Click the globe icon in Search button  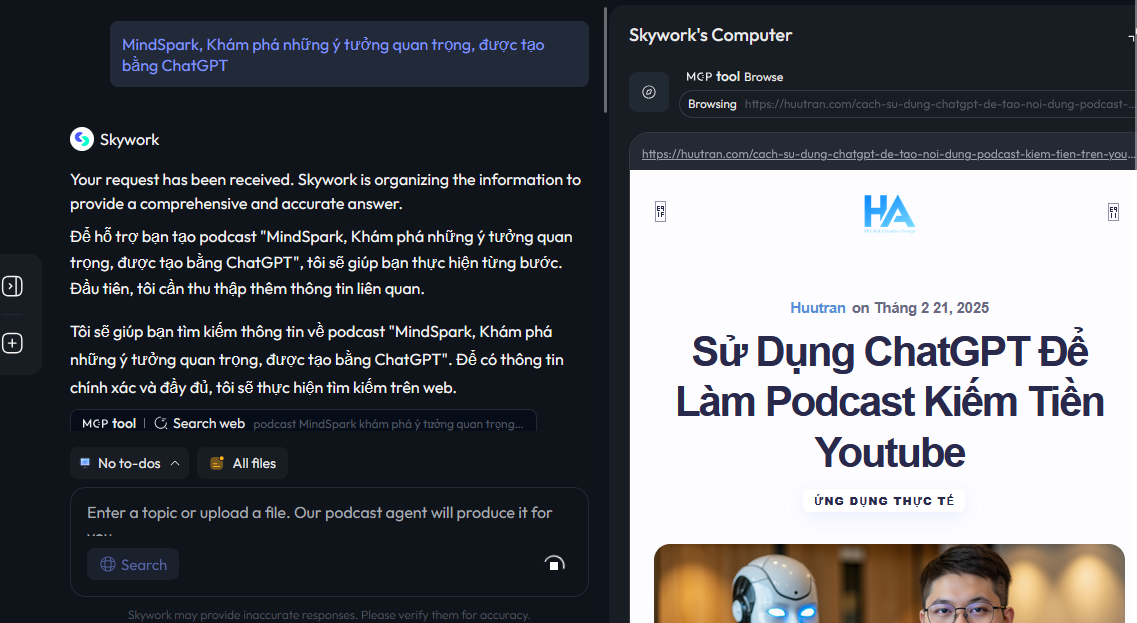[x=108, y=564]
